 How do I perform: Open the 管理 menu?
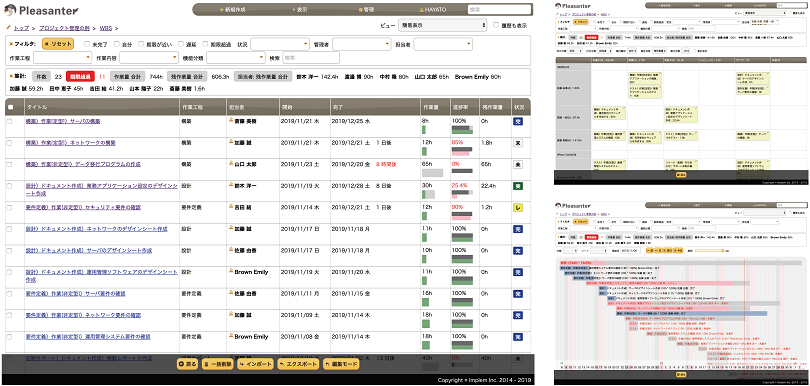click(x=366, y=9)
